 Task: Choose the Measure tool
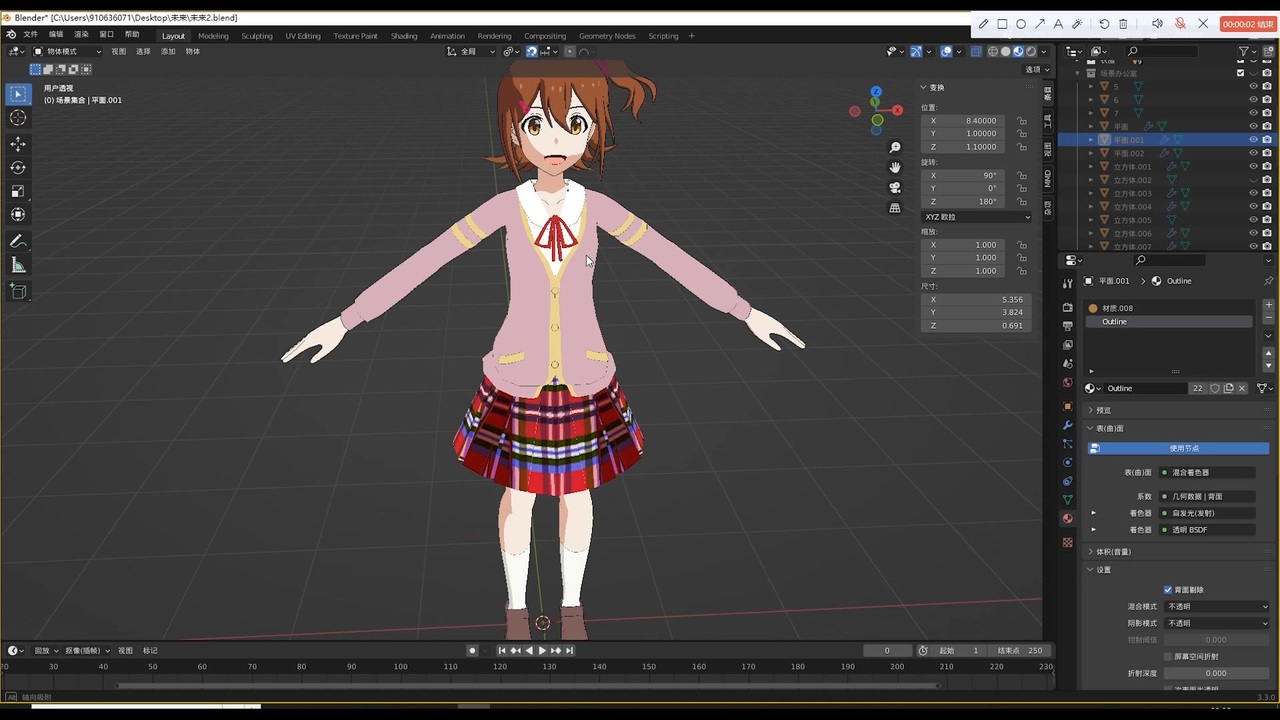tap(18, 265)
